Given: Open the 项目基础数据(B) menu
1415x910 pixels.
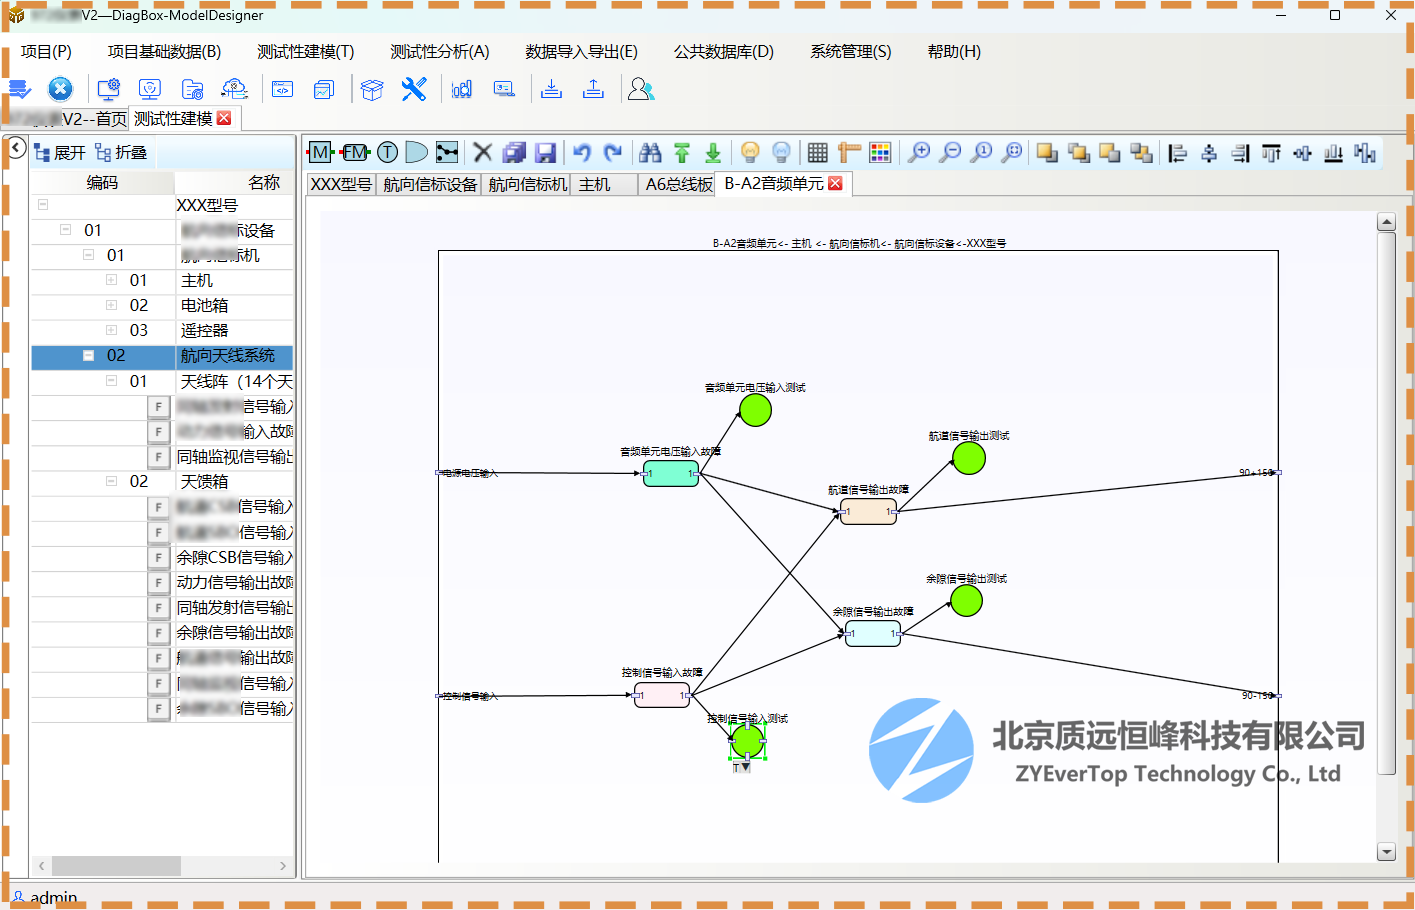Looking at the screenshot, I should point(164,51).
